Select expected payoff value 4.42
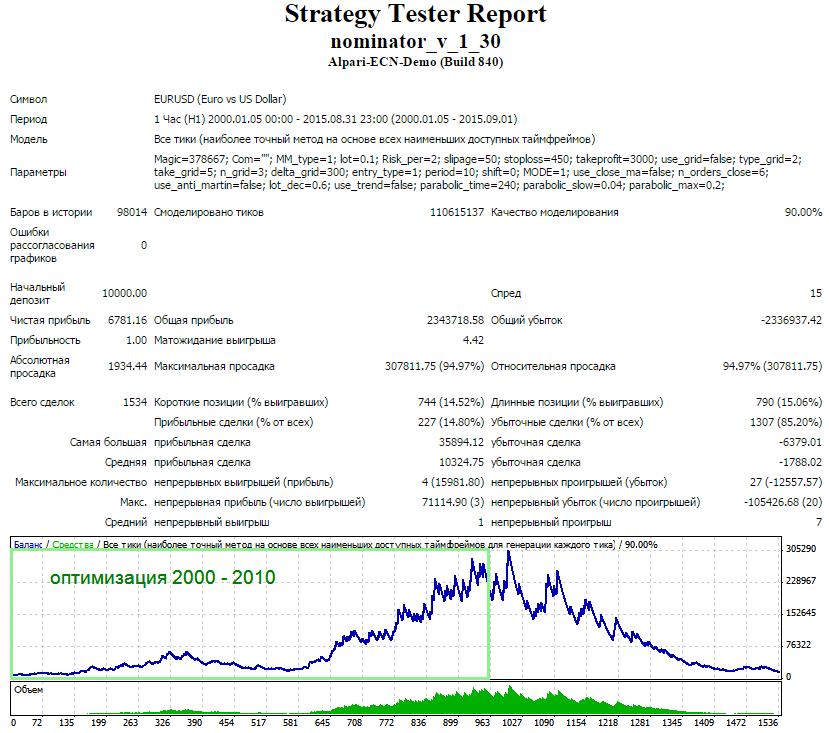The height and width of the screenshot is (733, 829). 473,341
